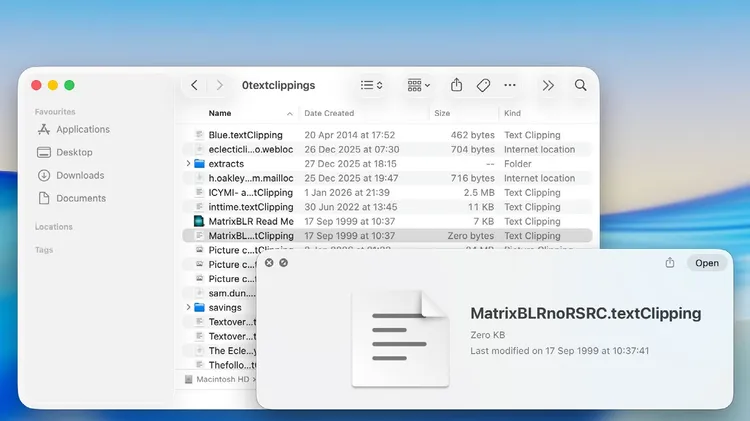Image resolution: width=750 pixels, height=421 pixels.
Task: Click the Open button in Quick Look
Action: pyautogui.click(x=707, y=263)
